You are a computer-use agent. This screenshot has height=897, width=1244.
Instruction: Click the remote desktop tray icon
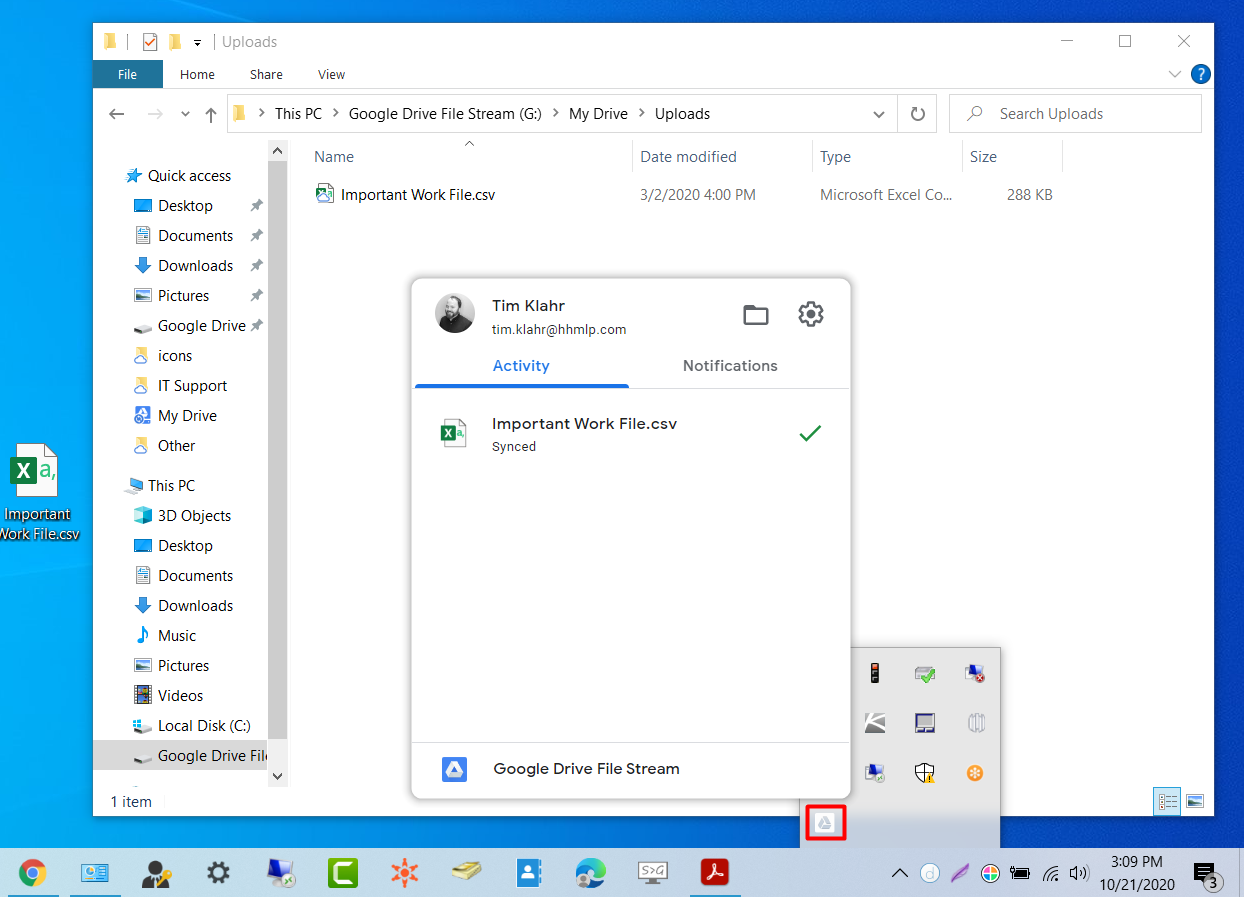pyautogui.click(x=875, y=773)
